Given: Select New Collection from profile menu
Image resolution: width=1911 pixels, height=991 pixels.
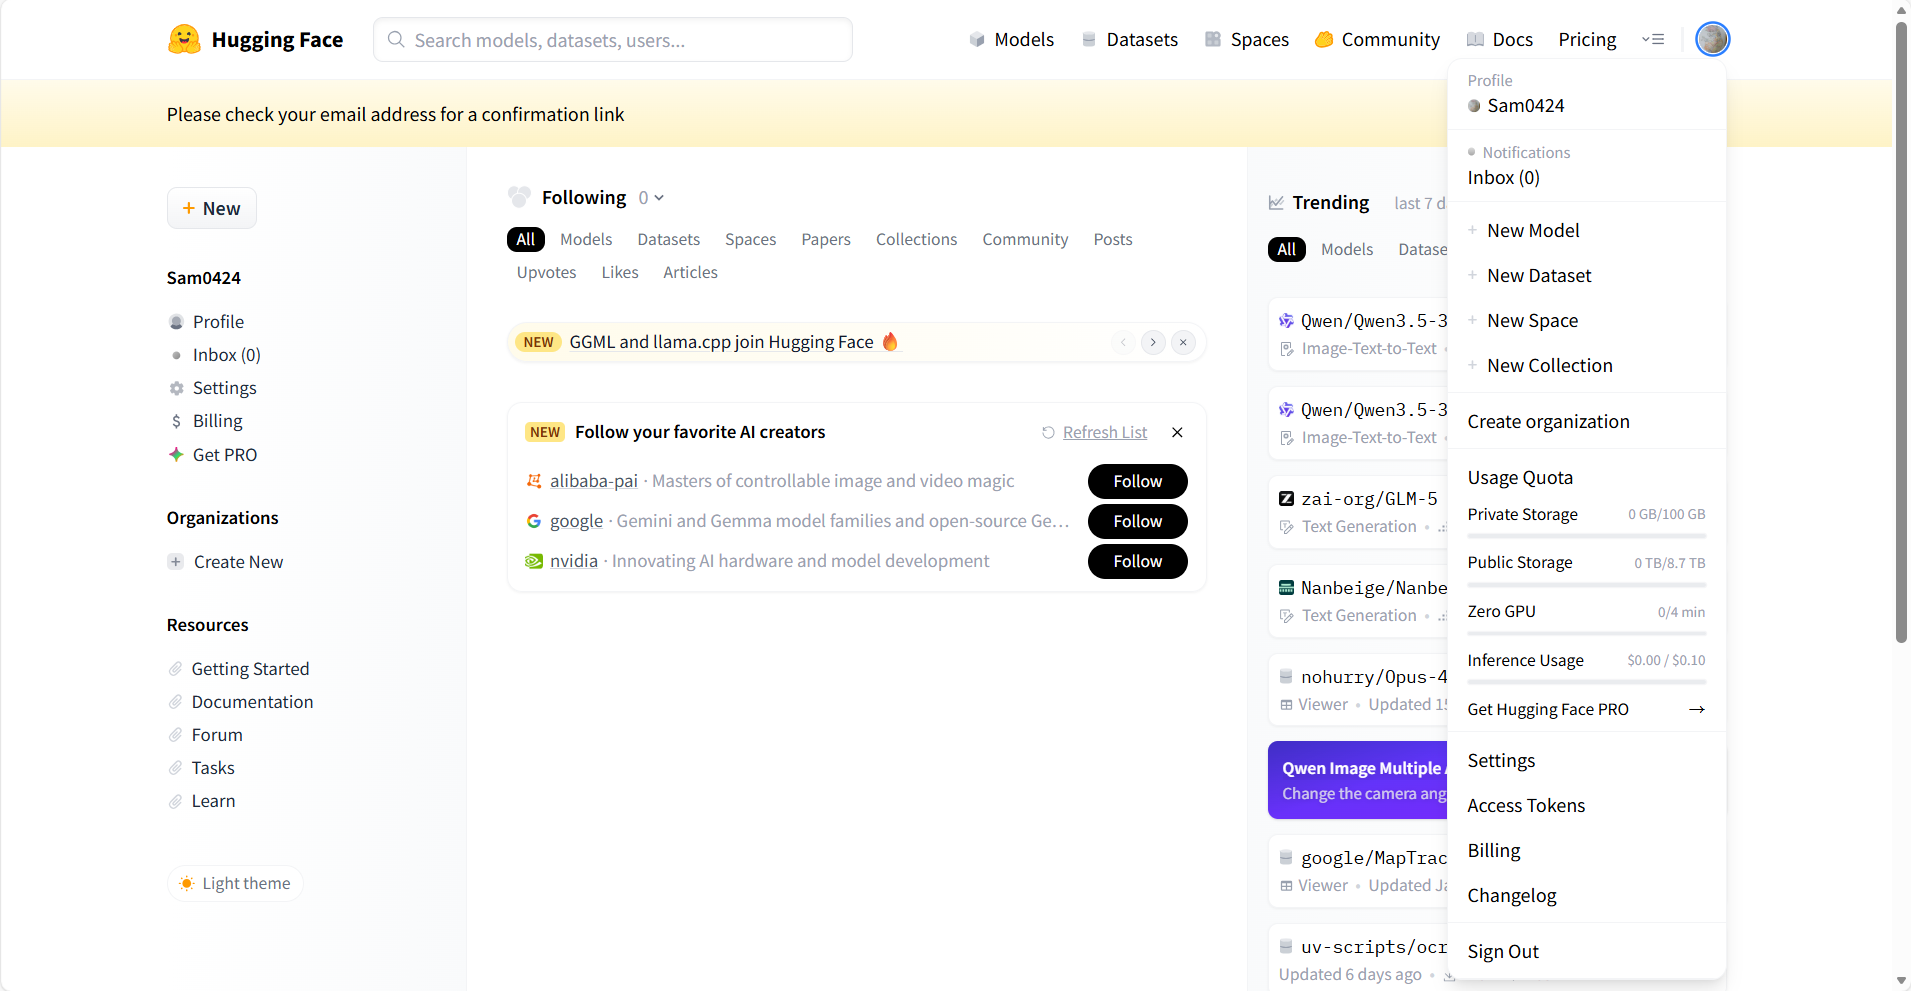Looking at the screenshot, I should pyautogui.click(x=1587, y=366).
